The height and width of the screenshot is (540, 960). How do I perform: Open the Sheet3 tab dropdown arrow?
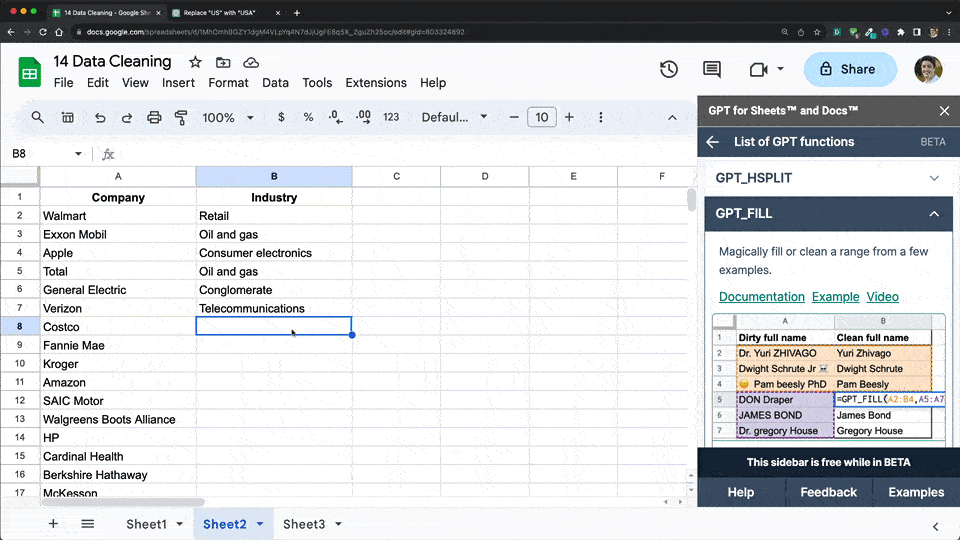pos(338,524)
